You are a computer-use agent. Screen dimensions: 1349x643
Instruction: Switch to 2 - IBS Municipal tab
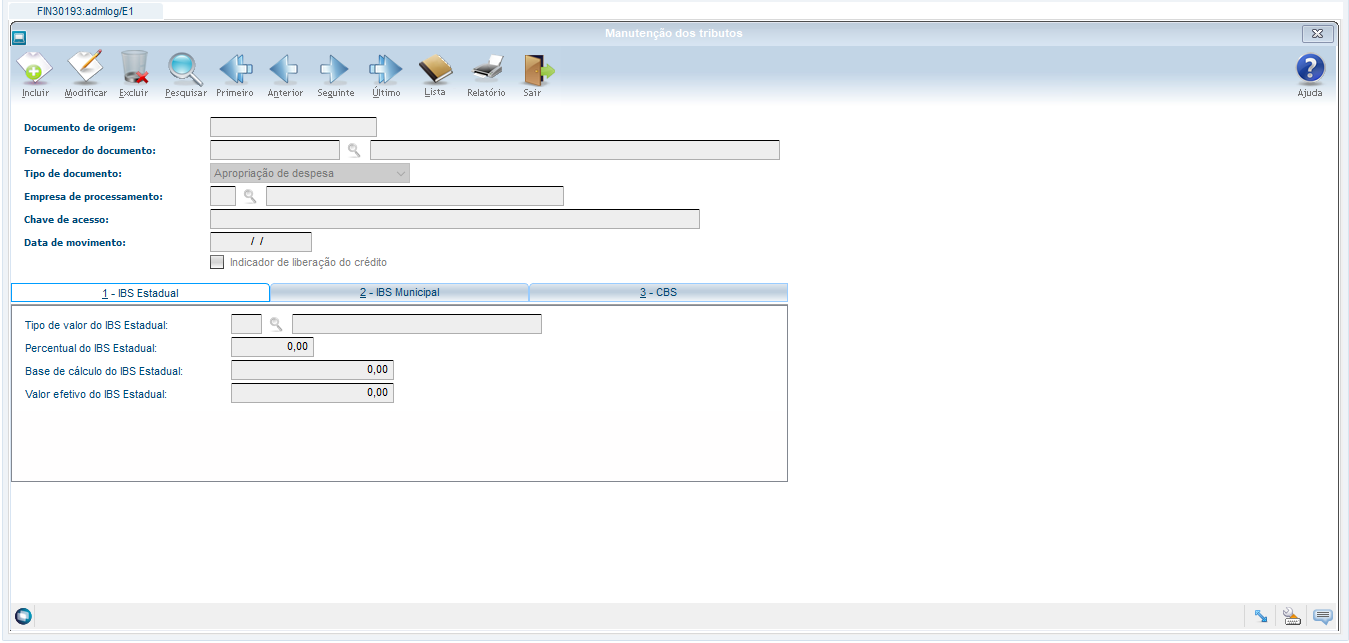[400, 293]
